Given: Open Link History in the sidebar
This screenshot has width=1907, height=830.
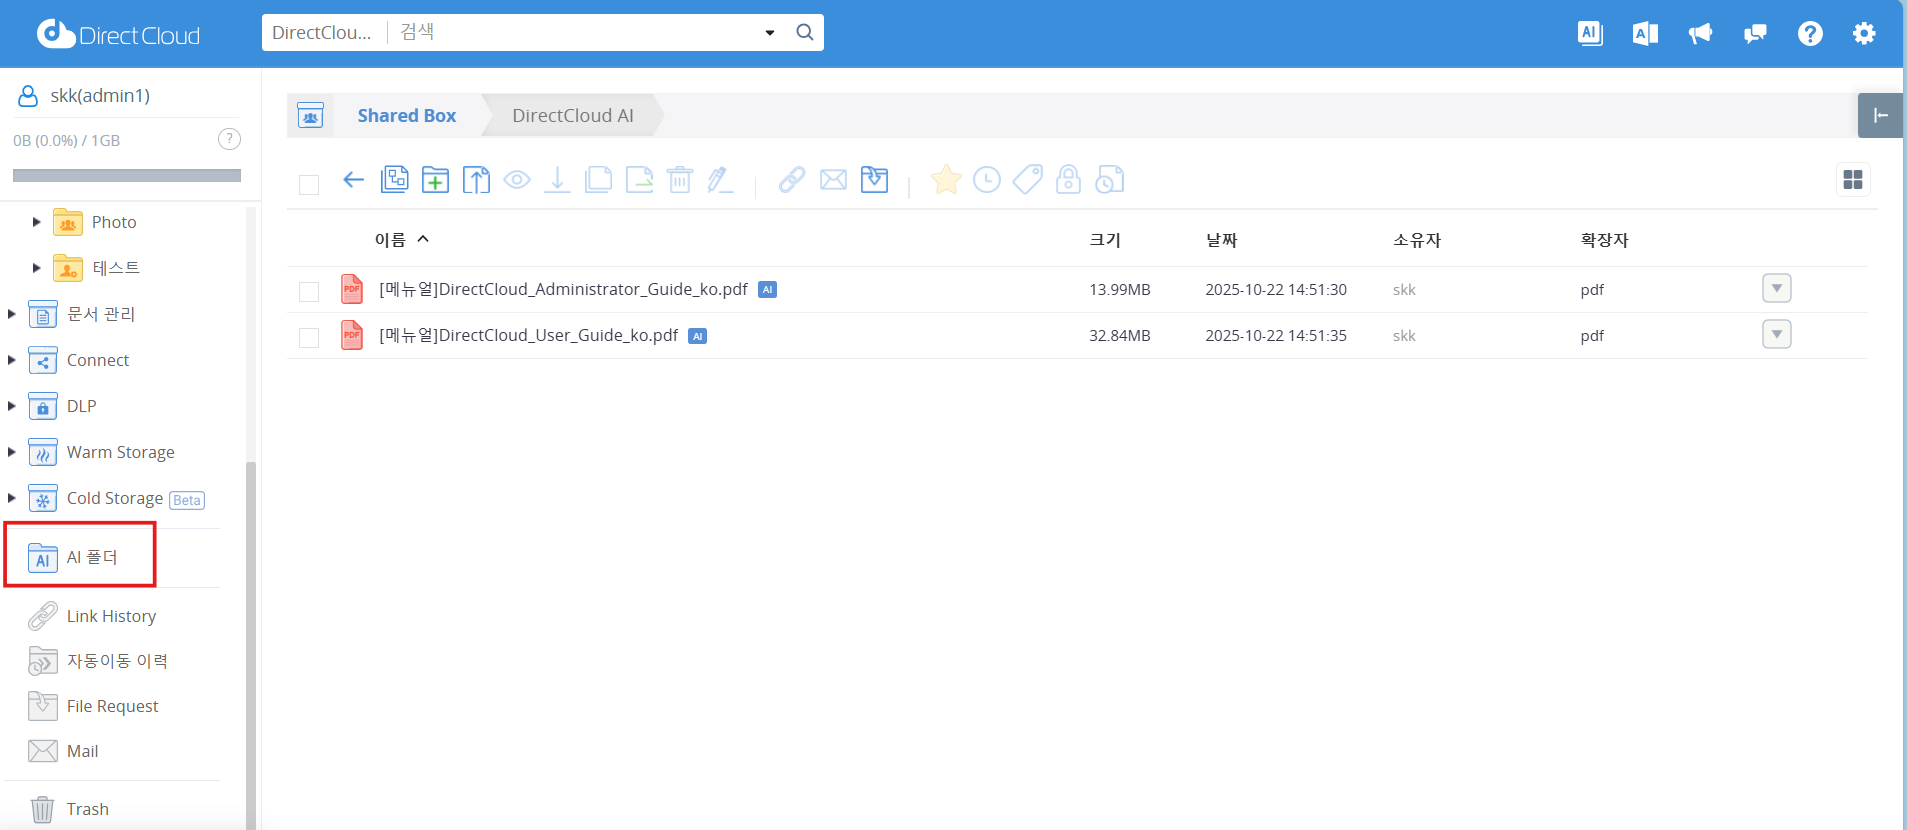Looking at the screenshot, I should (x=111, y=616).
